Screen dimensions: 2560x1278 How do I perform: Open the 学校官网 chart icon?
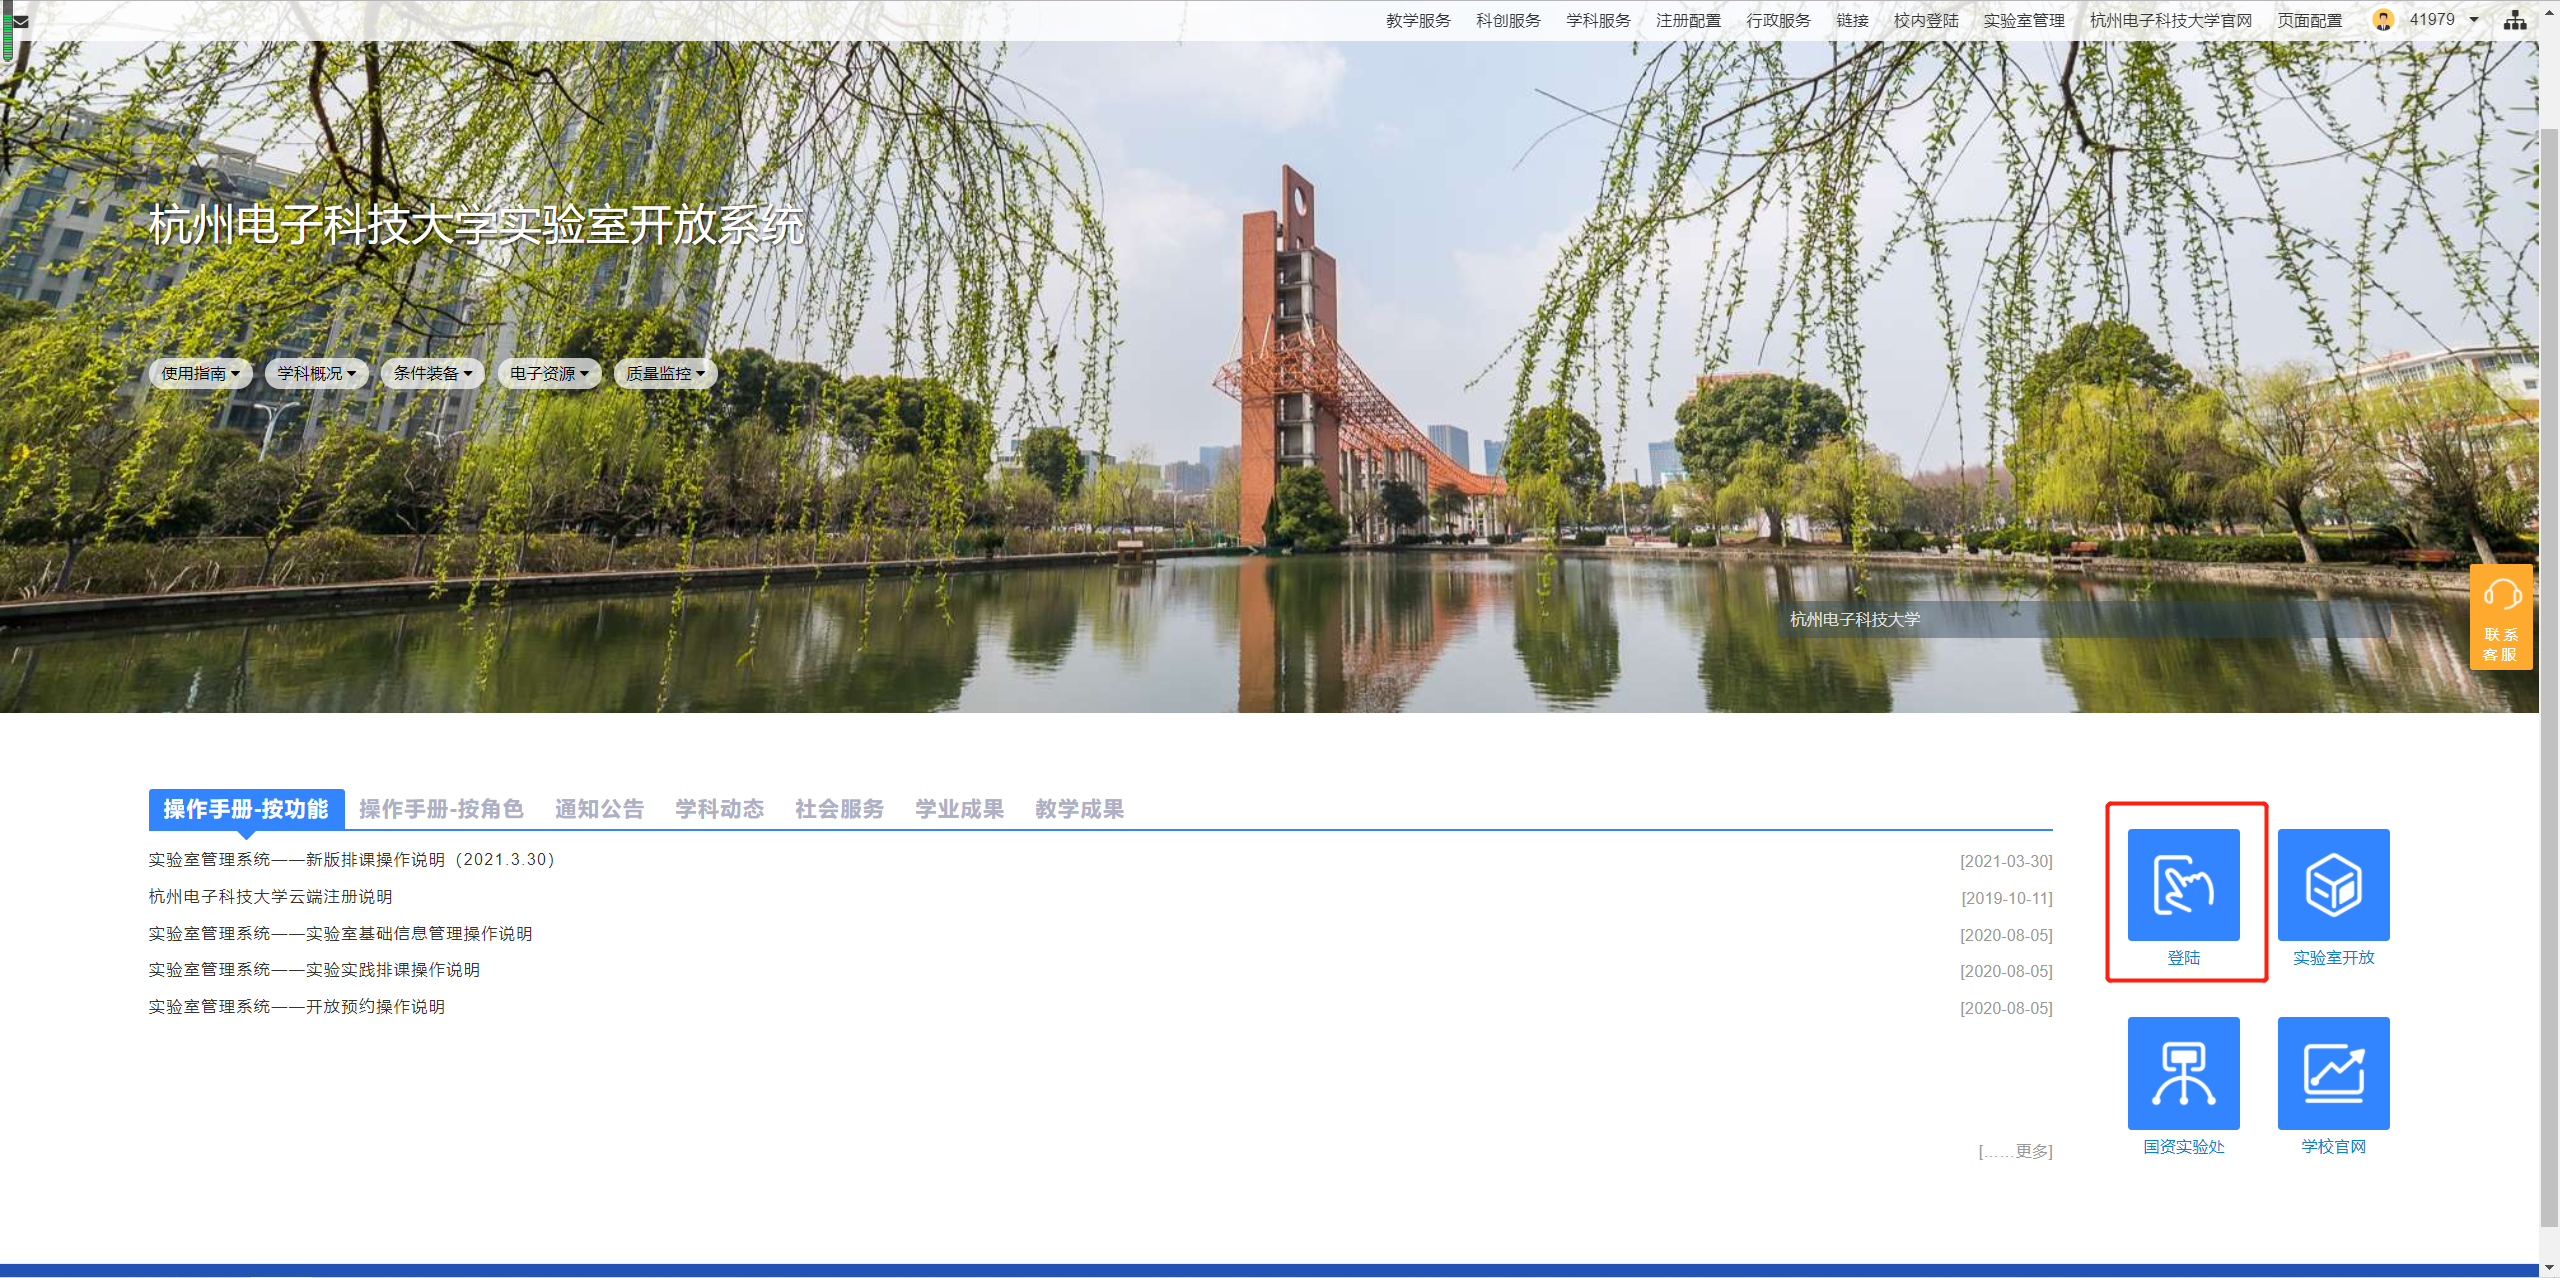coord(2333,1073)
